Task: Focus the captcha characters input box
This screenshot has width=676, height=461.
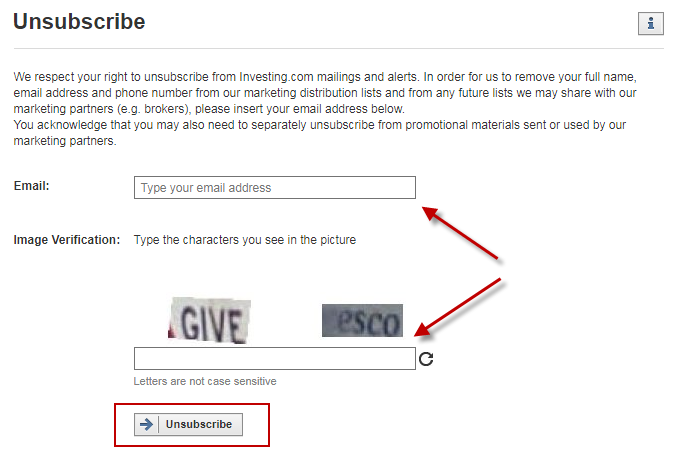Action: pyautogui.click(x=275, y=358)
